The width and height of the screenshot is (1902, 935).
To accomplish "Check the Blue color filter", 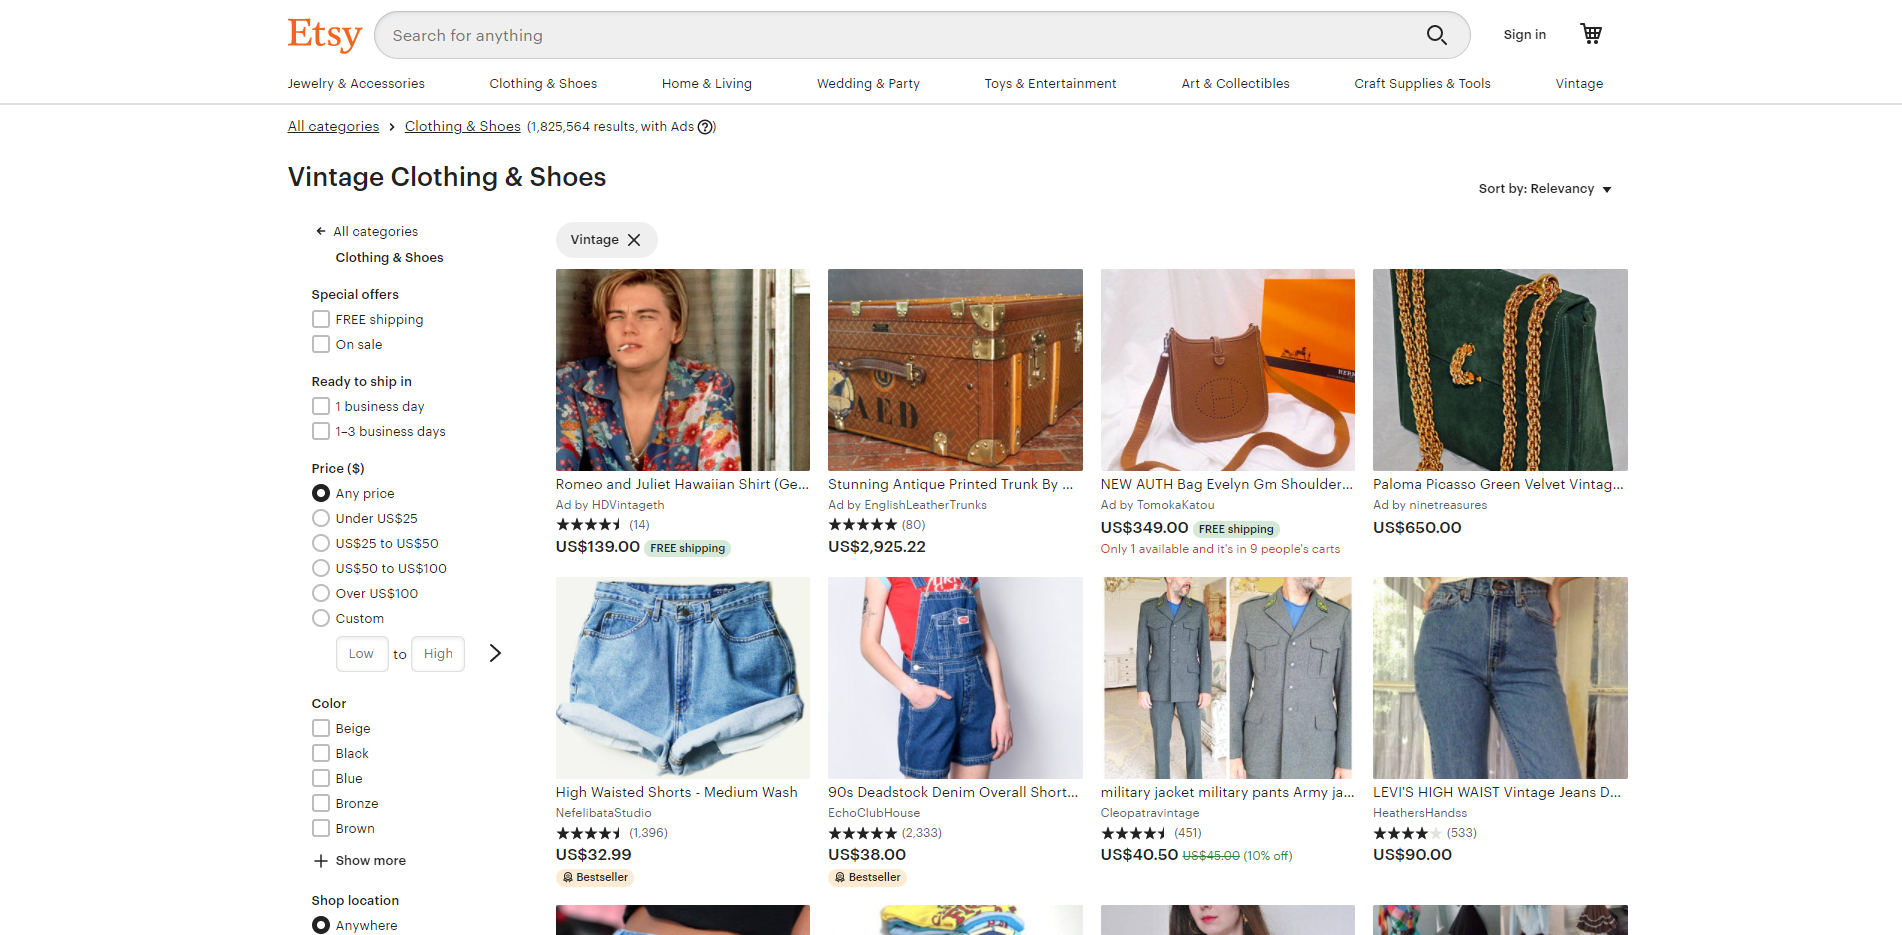I will (x=321, y=778).
